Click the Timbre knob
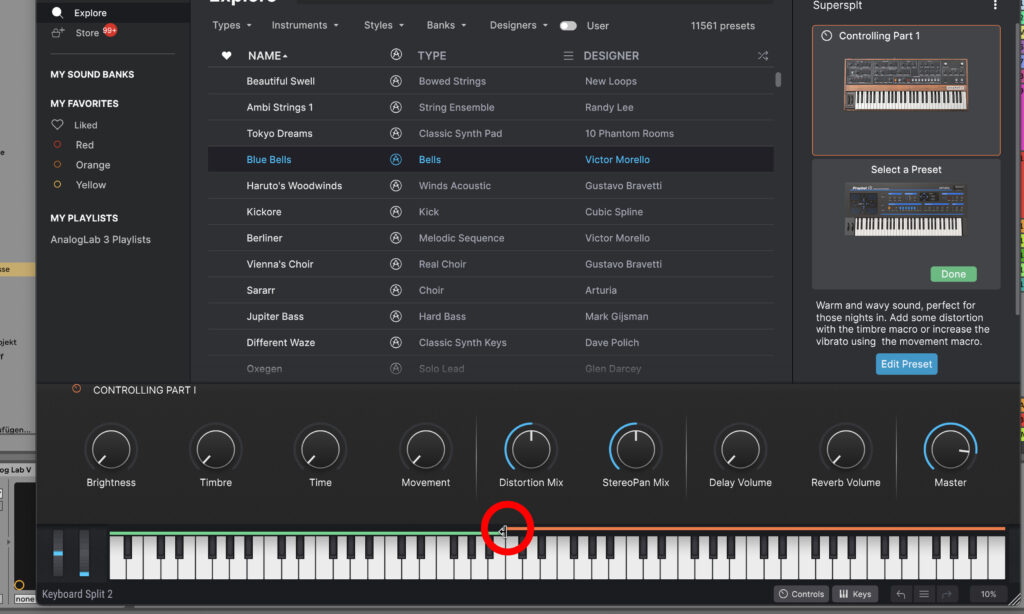 (216, 449)
